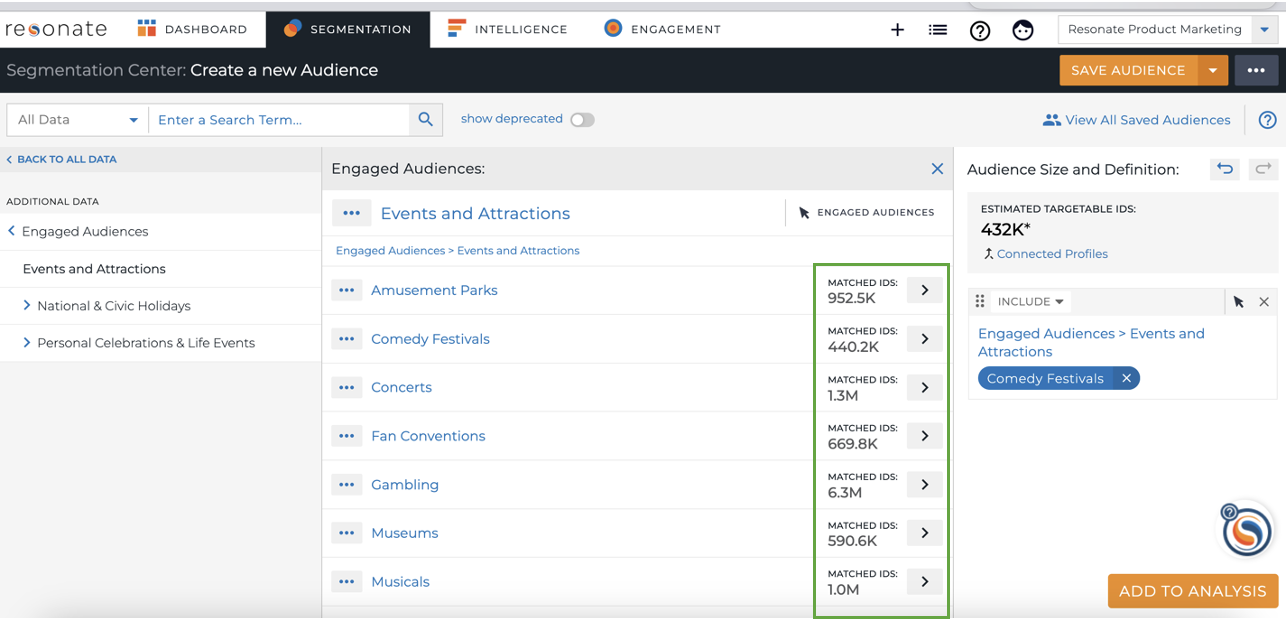Close the Engaged Audiences panel
Screen dimensions: 1286x620
(x=937, y=169)
